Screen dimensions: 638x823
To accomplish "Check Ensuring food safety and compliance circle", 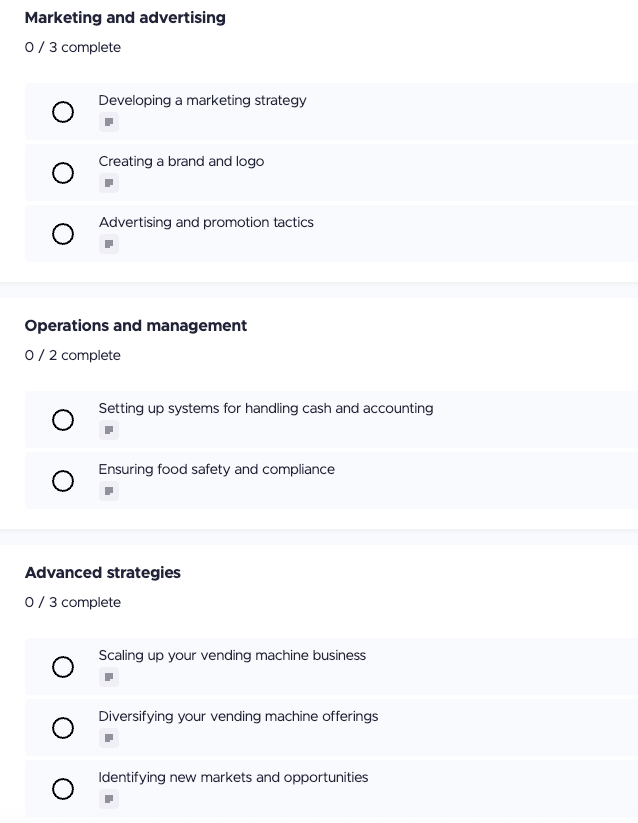I will coord(63,481).
